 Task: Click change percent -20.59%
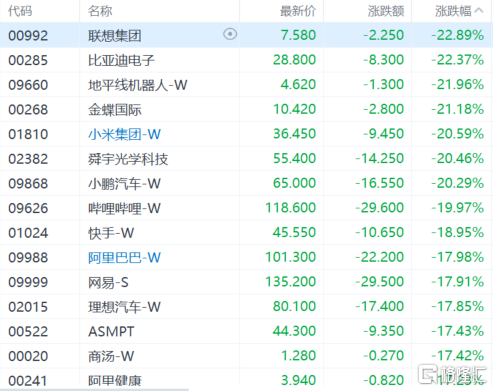458,134
